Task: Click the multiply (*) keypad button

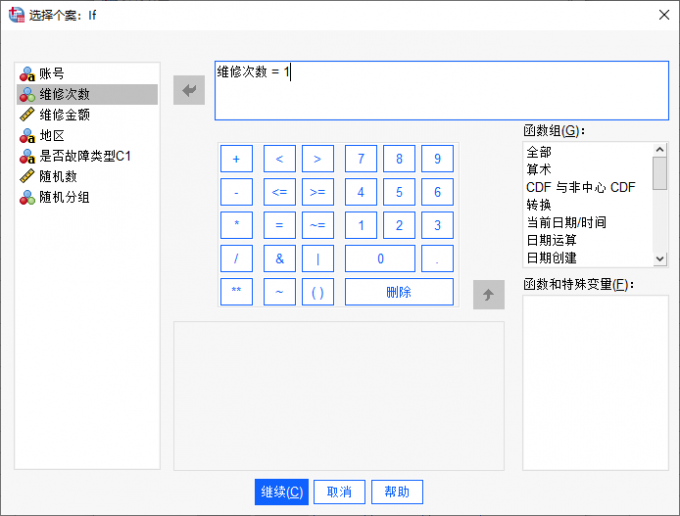Action: point(236,225)
